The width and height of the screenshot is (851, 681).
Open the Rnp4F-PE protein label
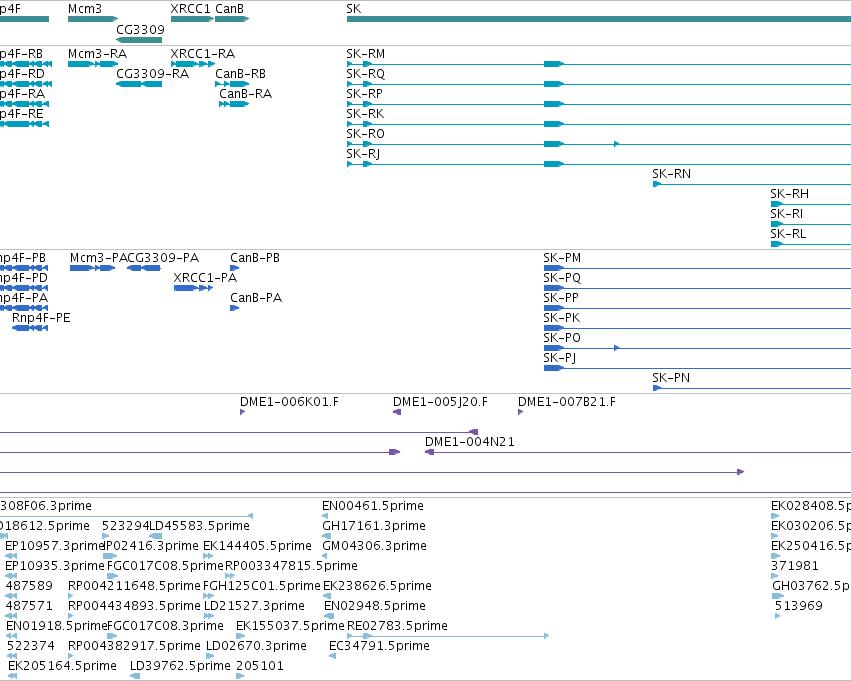point(41,318)
